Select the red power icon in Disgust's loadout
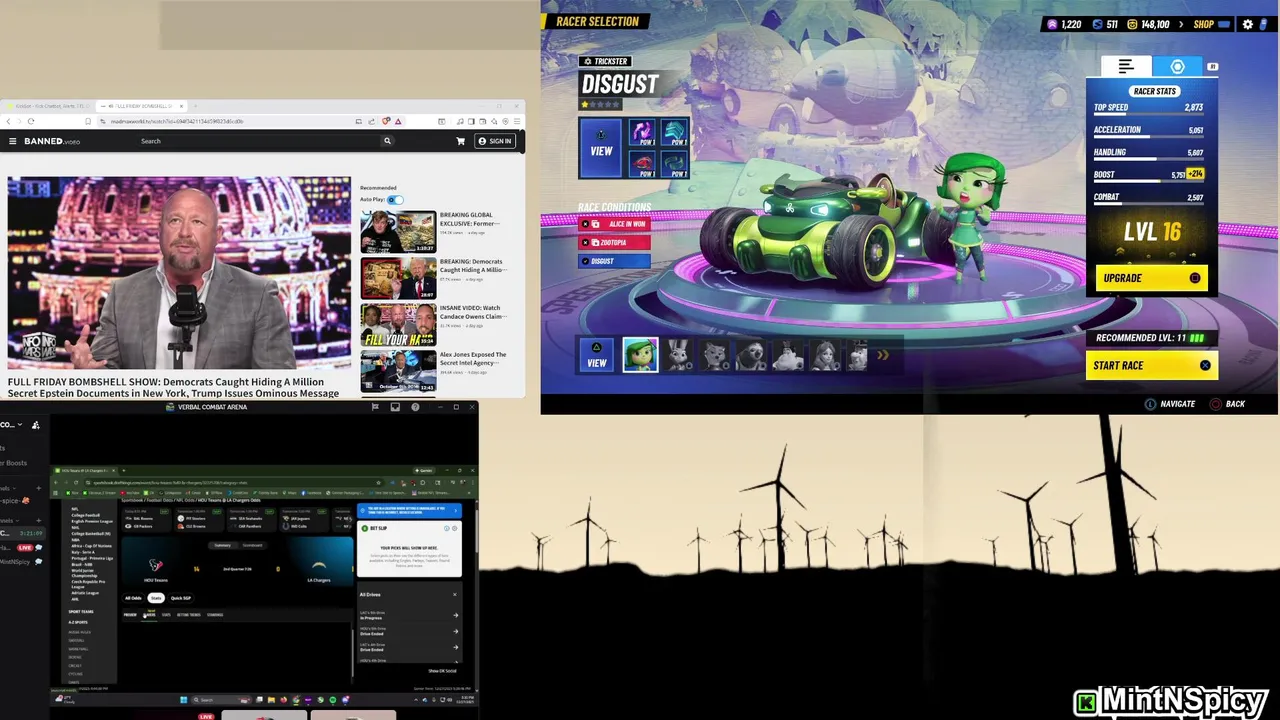 641,163
